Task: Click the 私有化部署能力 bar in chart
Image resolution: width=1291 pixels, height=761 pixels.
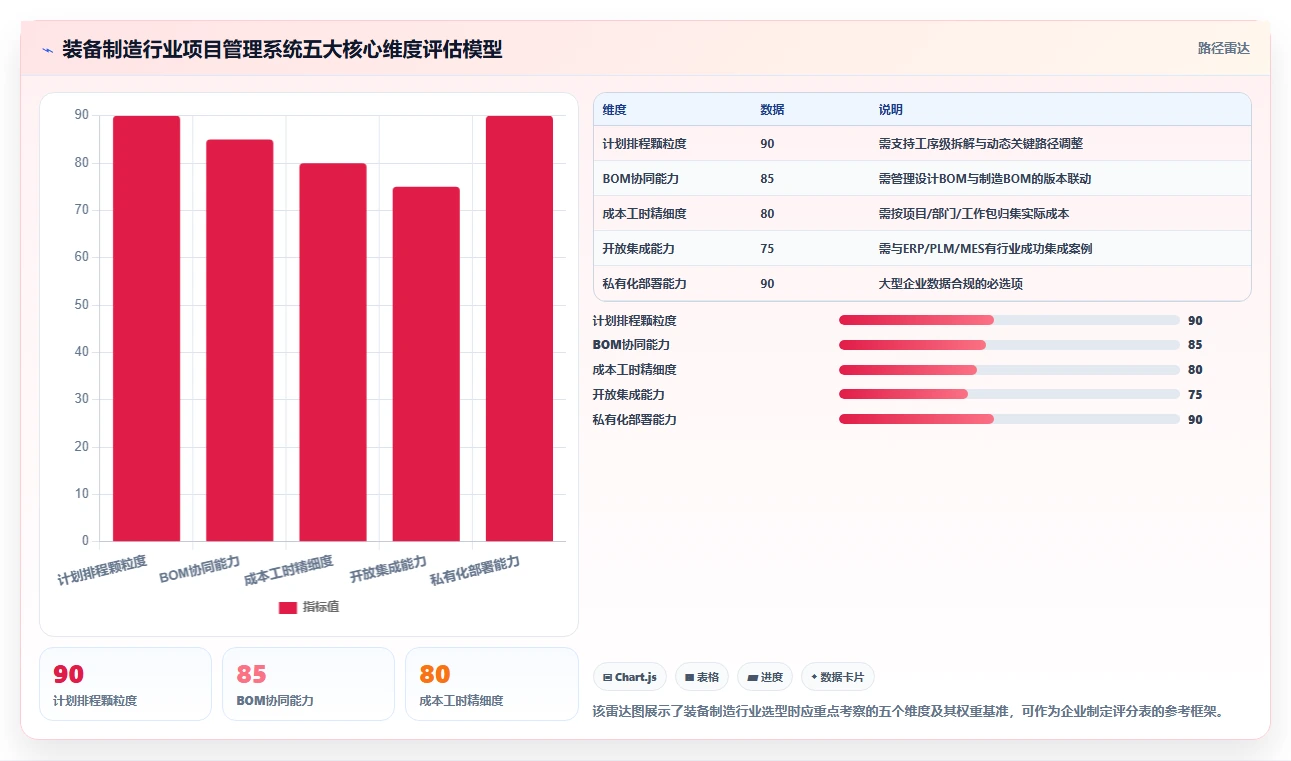Action: point(519,328)
